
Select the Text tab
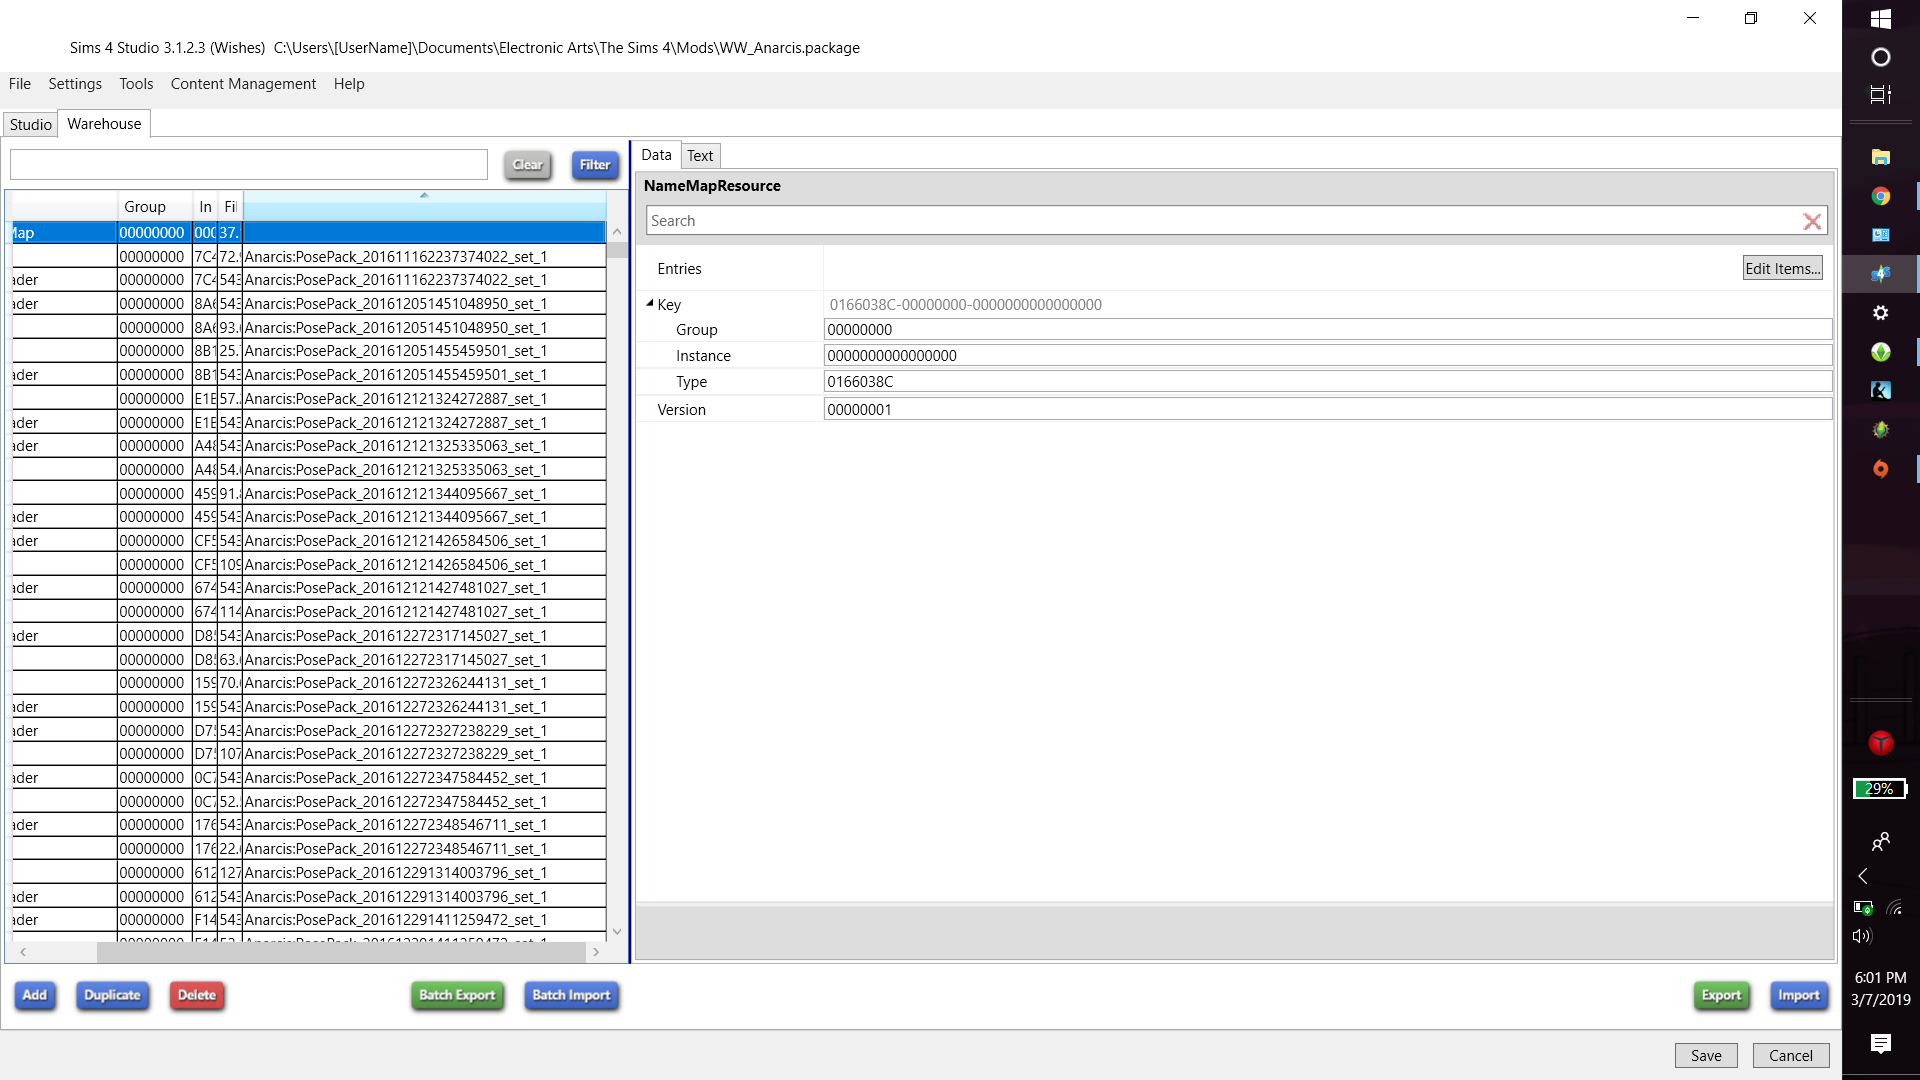(x=700, y=156)
